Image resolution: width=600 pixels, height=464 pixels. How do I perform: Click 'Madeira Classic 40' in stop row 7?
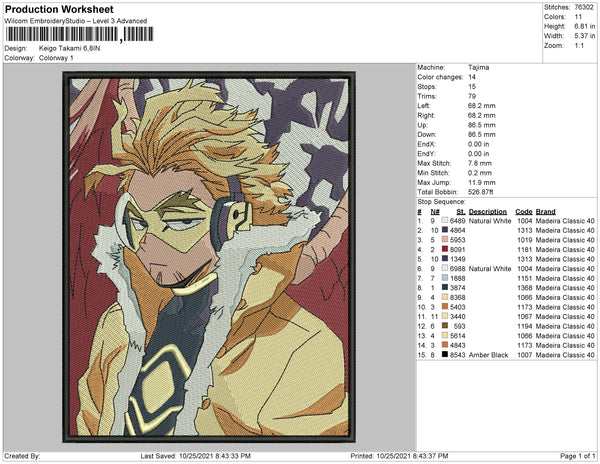[565, 278]
